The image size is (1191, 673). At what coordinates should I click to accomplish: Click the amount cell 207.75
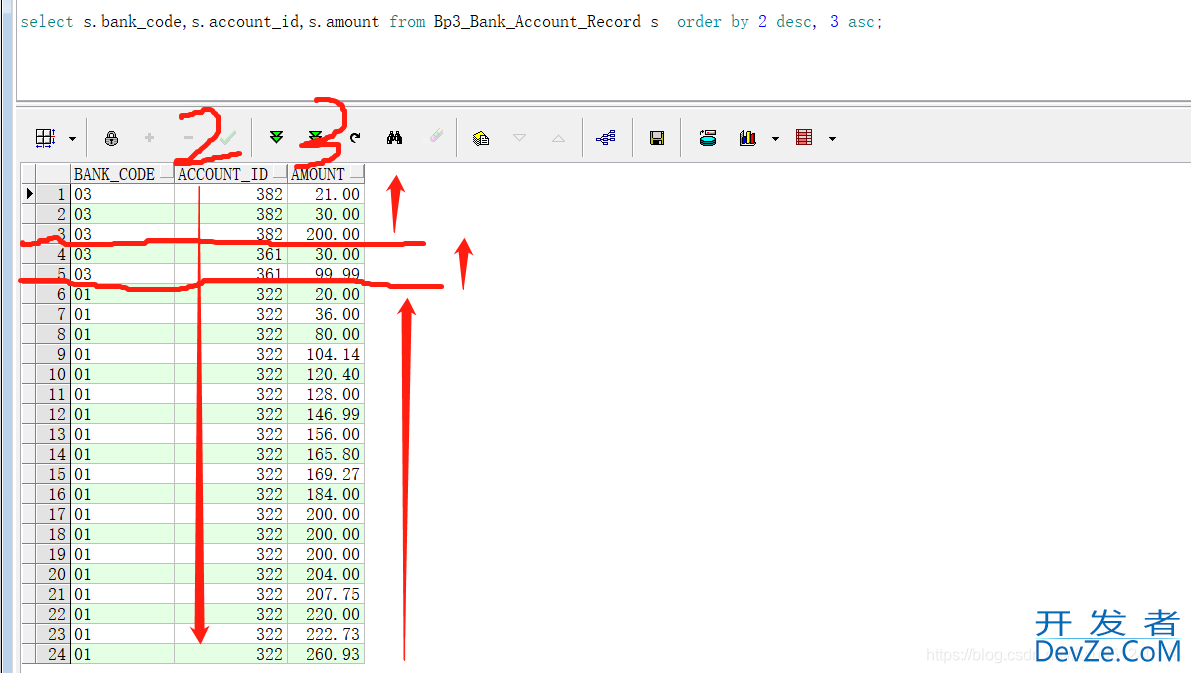(x=326, y=594)
